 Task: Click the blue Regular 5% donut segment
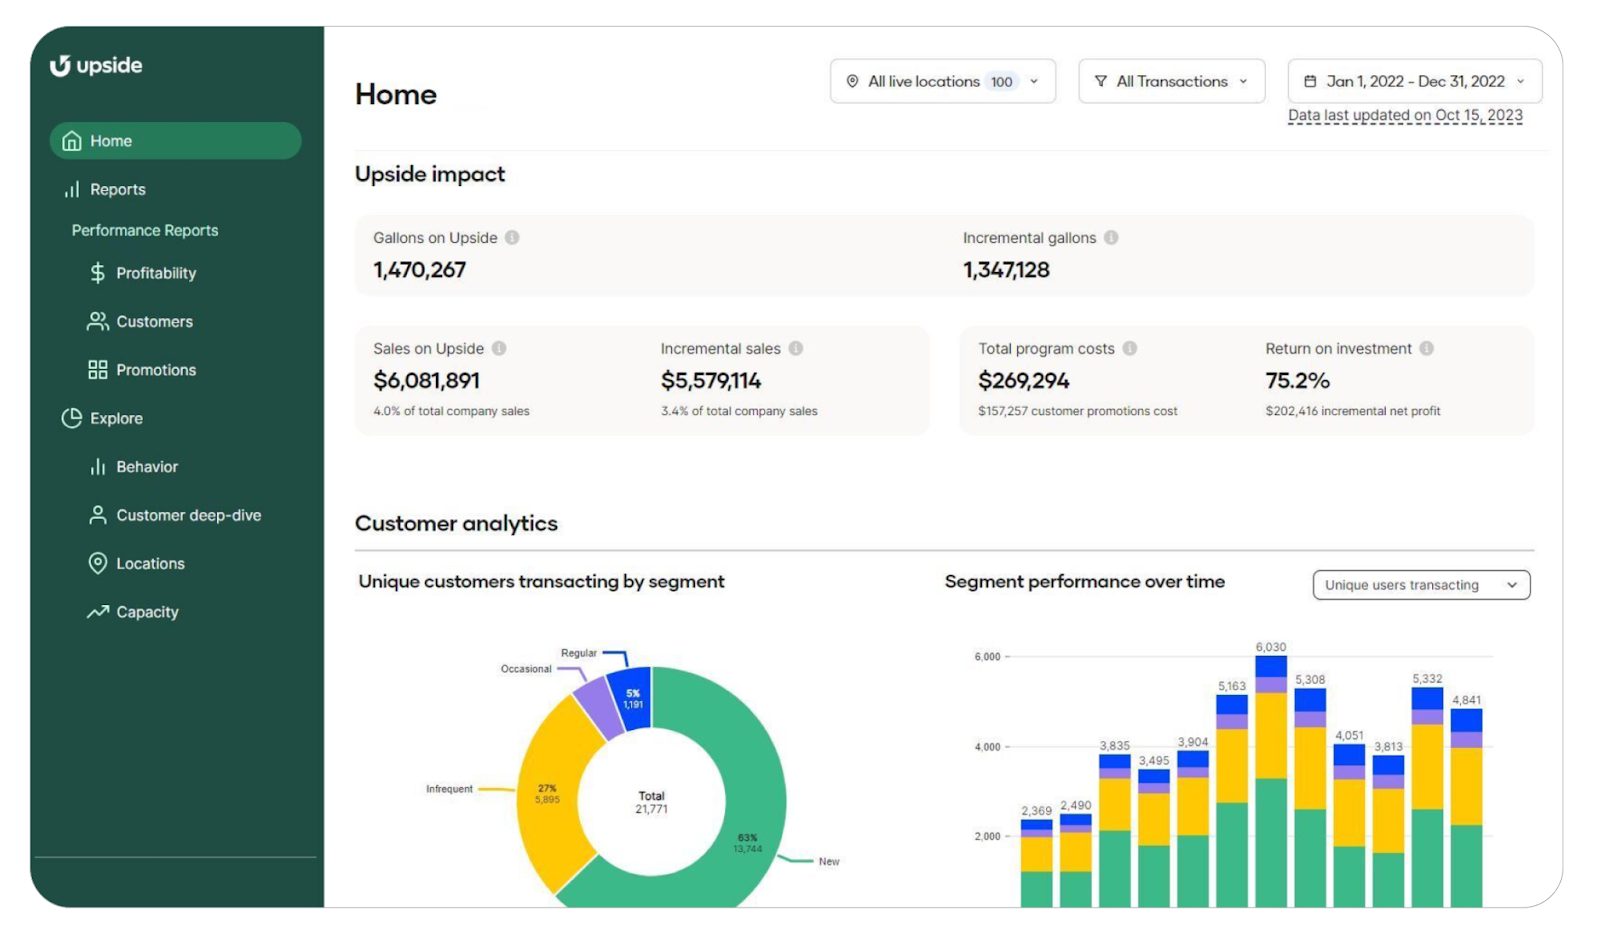[x=631, y=698]
